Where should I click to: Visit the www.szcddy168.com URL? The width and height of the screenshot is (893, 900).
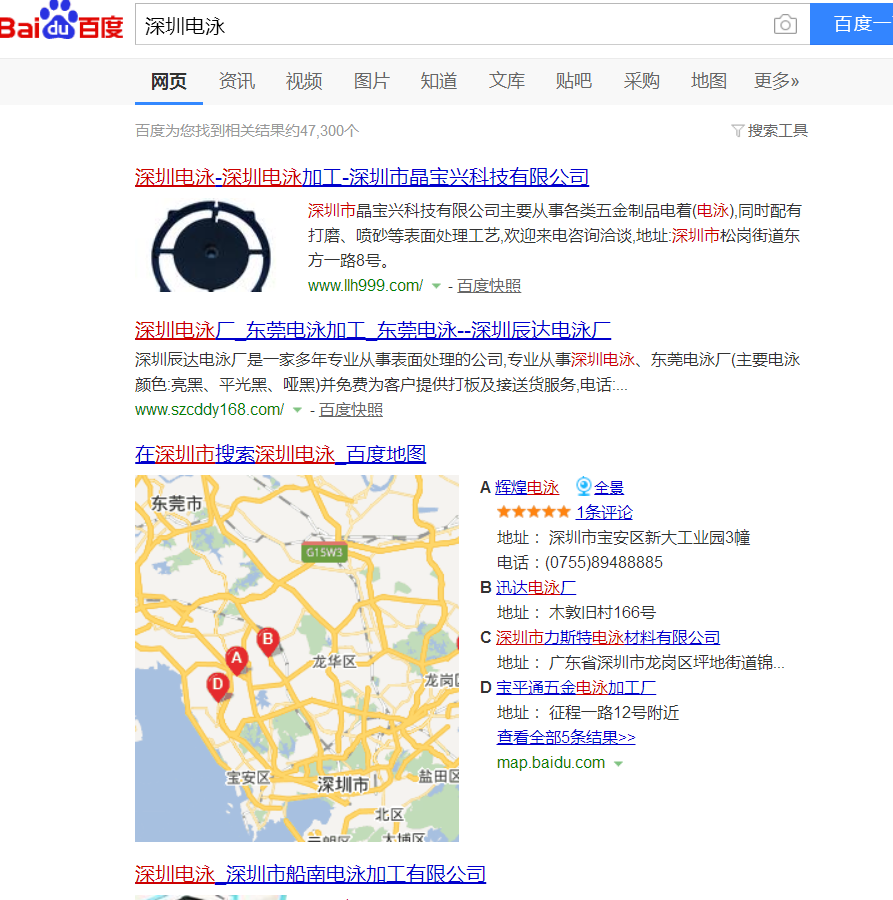point(209,410)
